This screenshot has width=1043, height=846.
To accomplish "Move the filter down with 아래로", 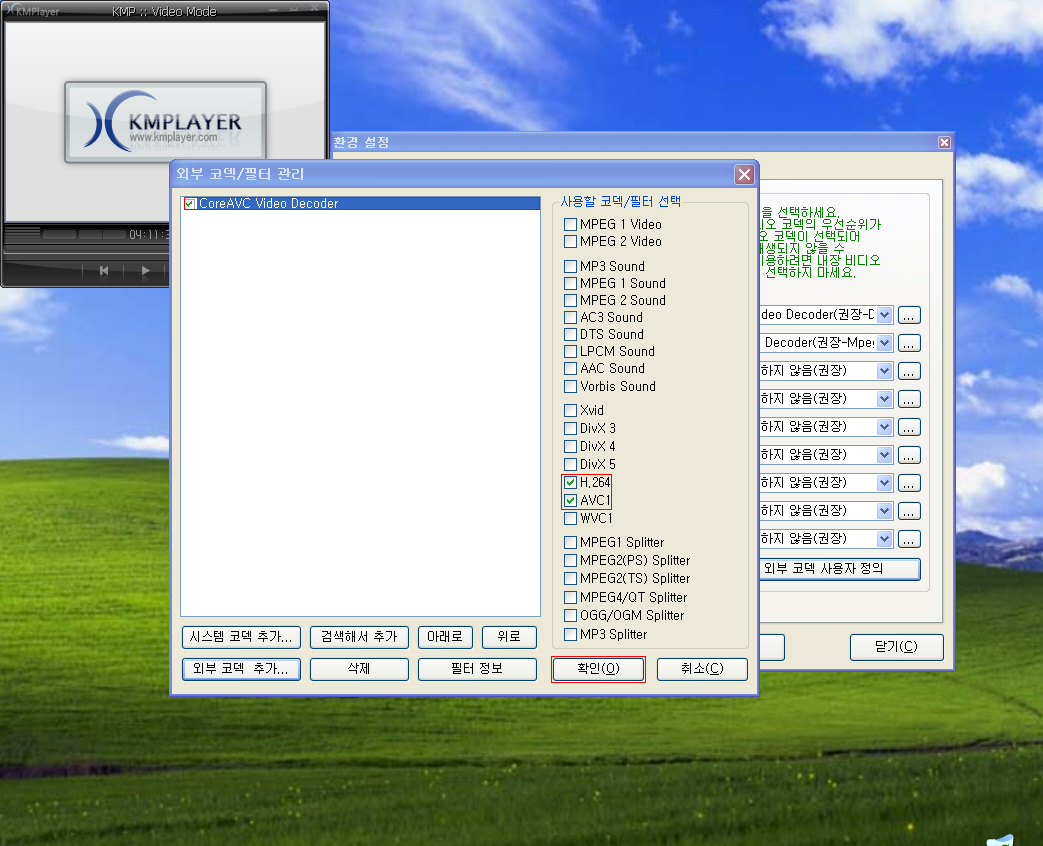I will tap(445, 637).
